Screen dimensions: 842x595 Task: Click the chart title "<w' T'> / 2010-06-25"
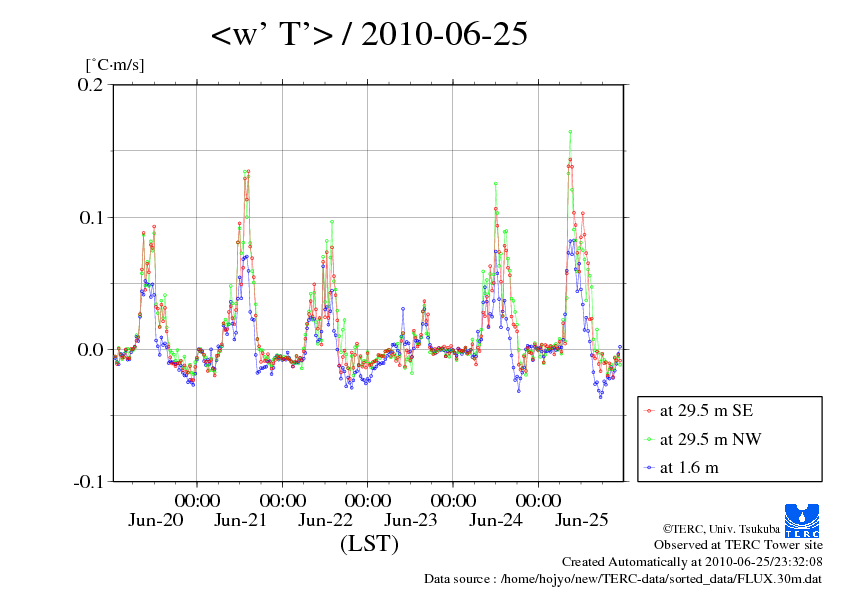click(x=369, y=34)
